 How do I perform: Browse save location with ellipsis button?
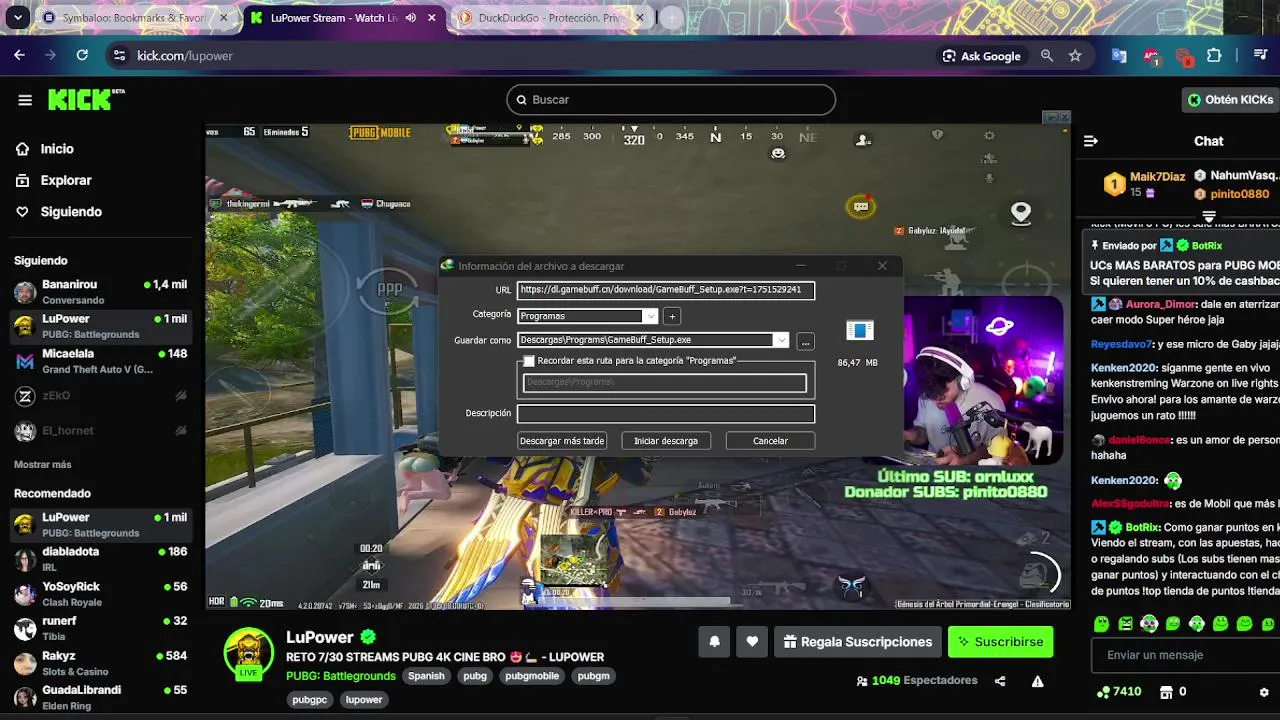point(805,341)
